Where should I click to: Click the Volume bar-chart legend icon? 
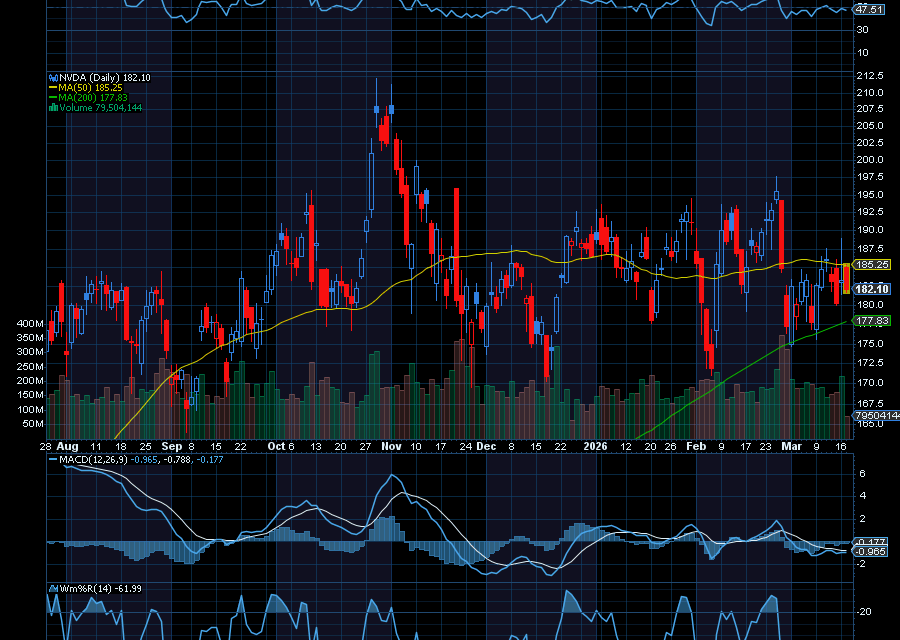pos(53,107)
